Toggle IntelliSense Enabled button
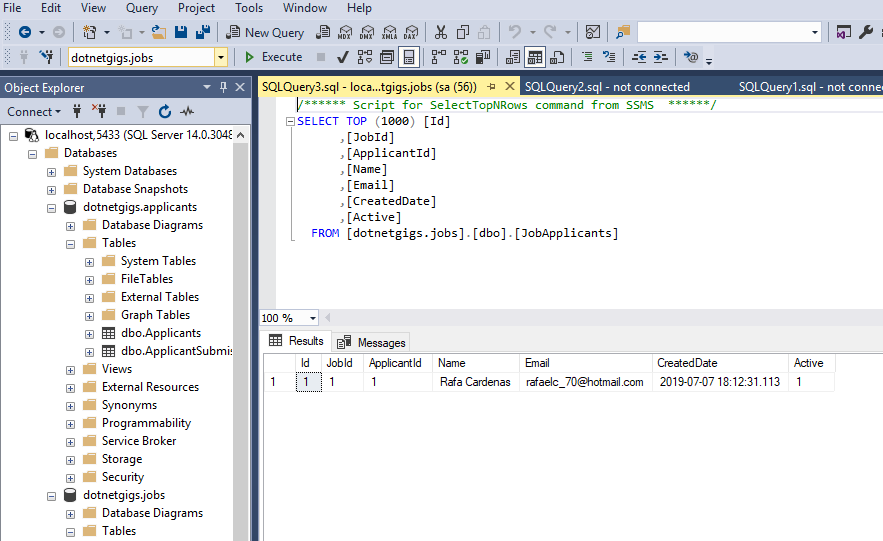883x541 pixels. [409, 57]
